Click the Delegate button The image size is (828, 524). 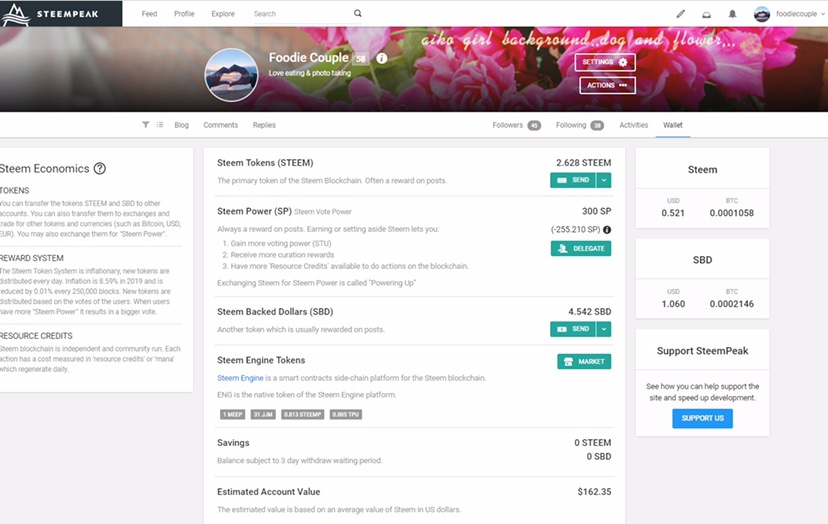coord(580,248)
